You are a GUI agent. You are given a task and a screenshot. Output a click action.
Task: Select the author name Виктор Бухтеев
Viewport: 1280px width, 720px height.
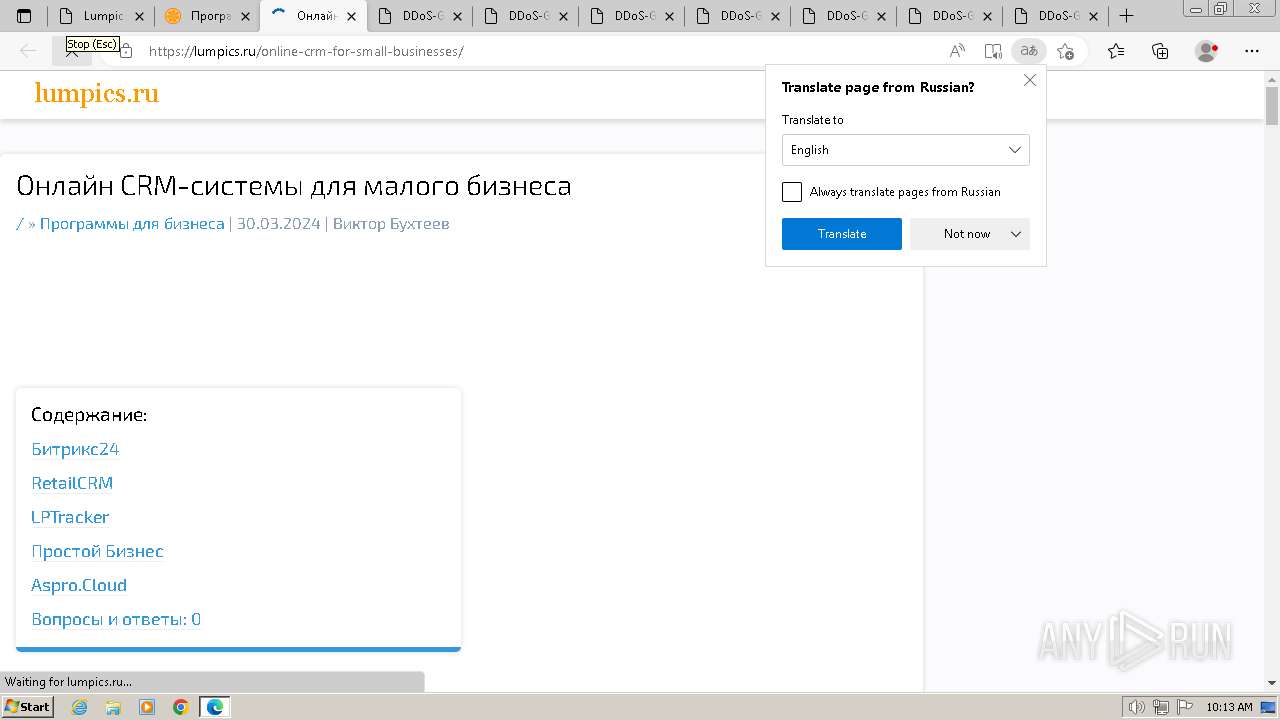click(391, 224)
